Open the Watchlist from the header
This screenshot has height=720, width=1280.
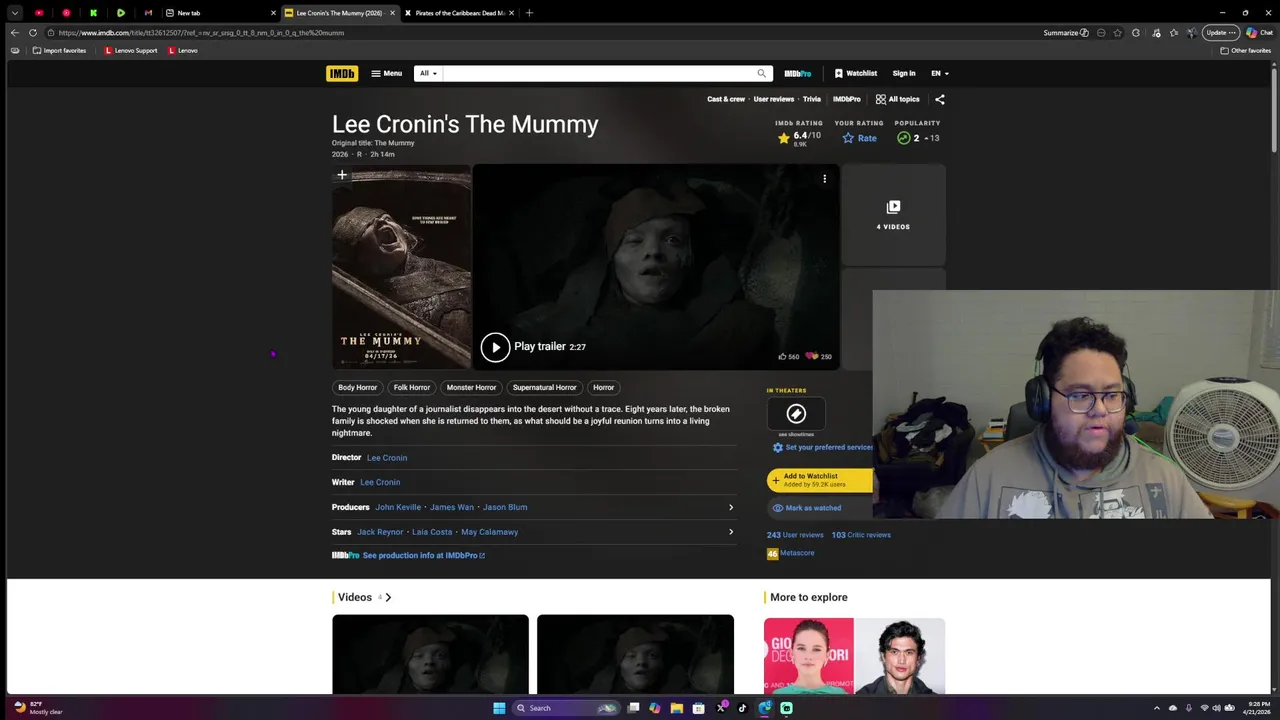pyautogui.click(x=855, y=73)
